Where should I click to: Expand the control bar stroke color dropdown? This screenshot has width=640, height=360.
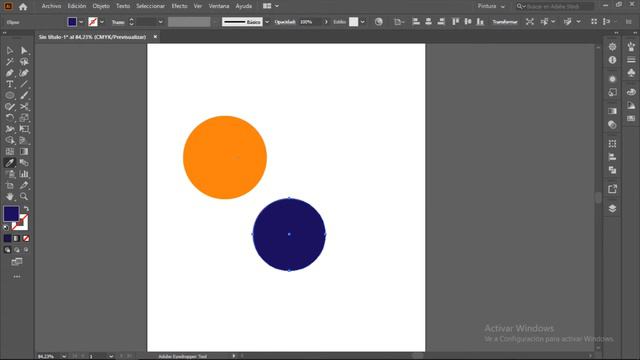(x=102, y=22)
